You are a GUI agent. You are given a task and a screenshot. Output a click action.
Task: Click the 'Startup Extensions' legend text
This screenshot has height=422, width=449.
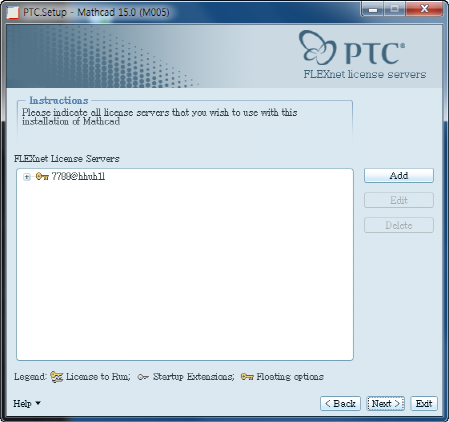tap(193, 377)
